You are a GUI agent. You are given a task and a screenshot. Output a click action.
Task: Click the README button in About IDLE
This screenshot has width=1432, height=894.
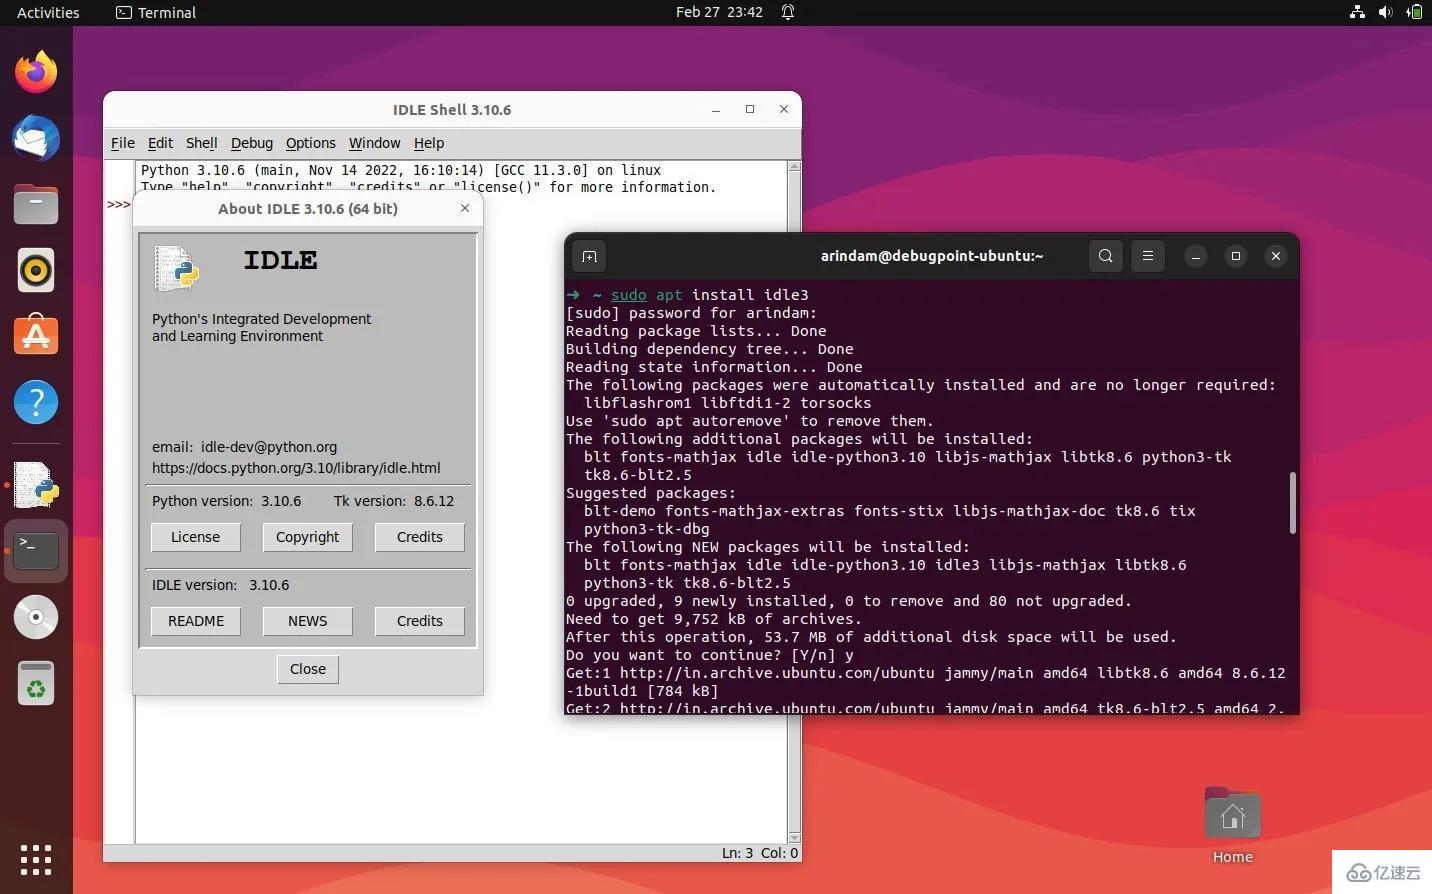pyautogui.click(x=195, y=620)
